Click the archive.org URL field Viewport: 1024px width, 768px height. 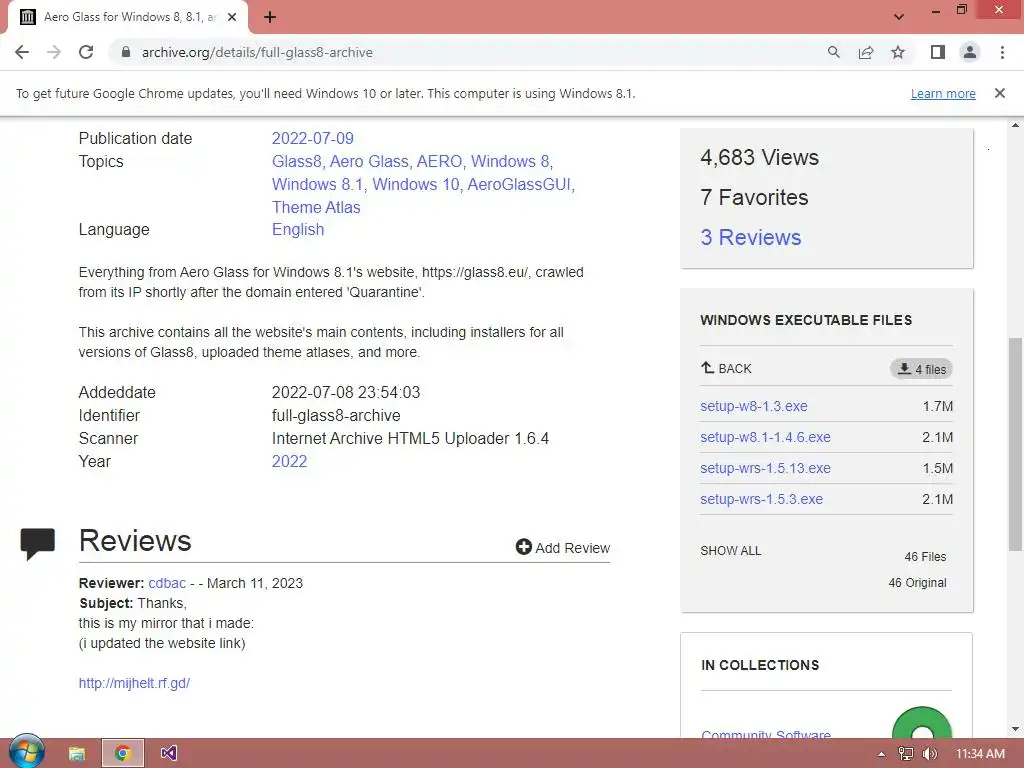coord(470,52)
